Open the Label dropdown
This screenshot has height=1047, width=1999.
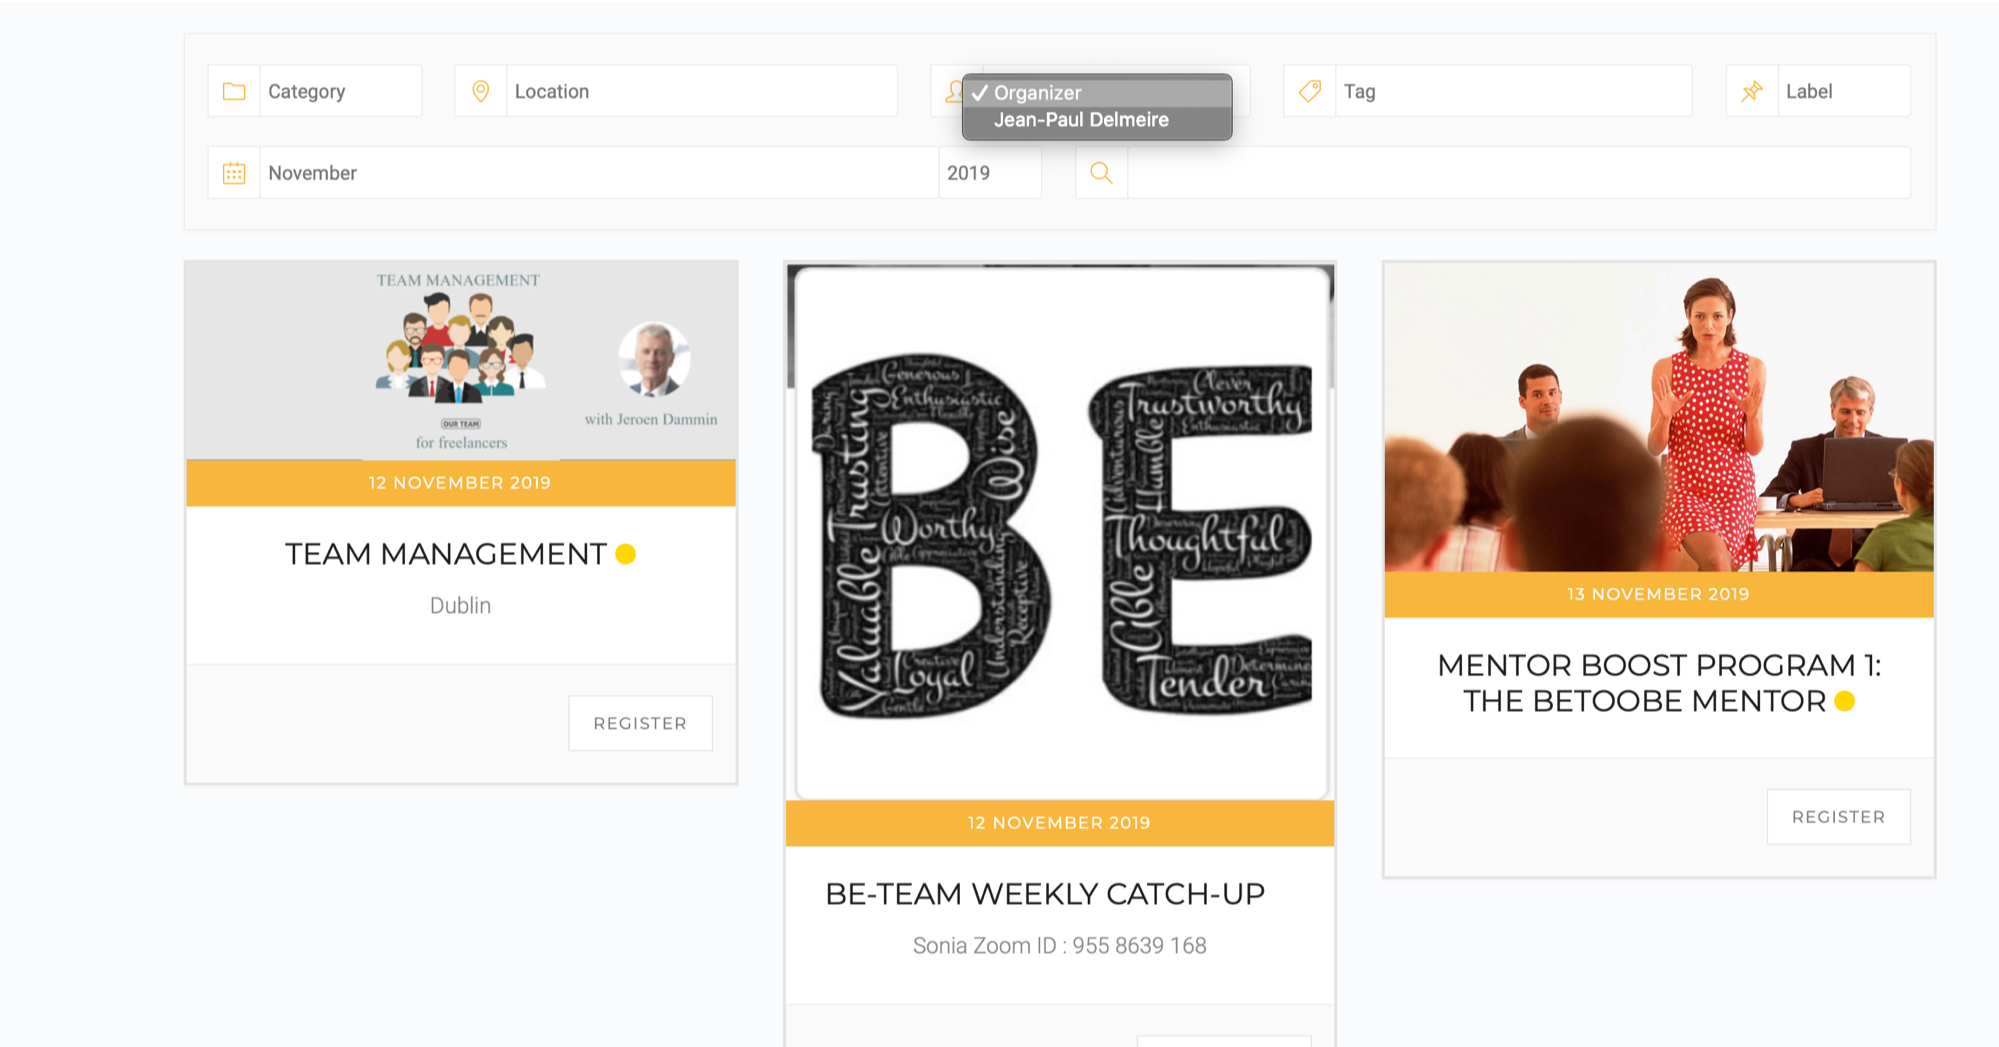click(x=1844, y=91)
